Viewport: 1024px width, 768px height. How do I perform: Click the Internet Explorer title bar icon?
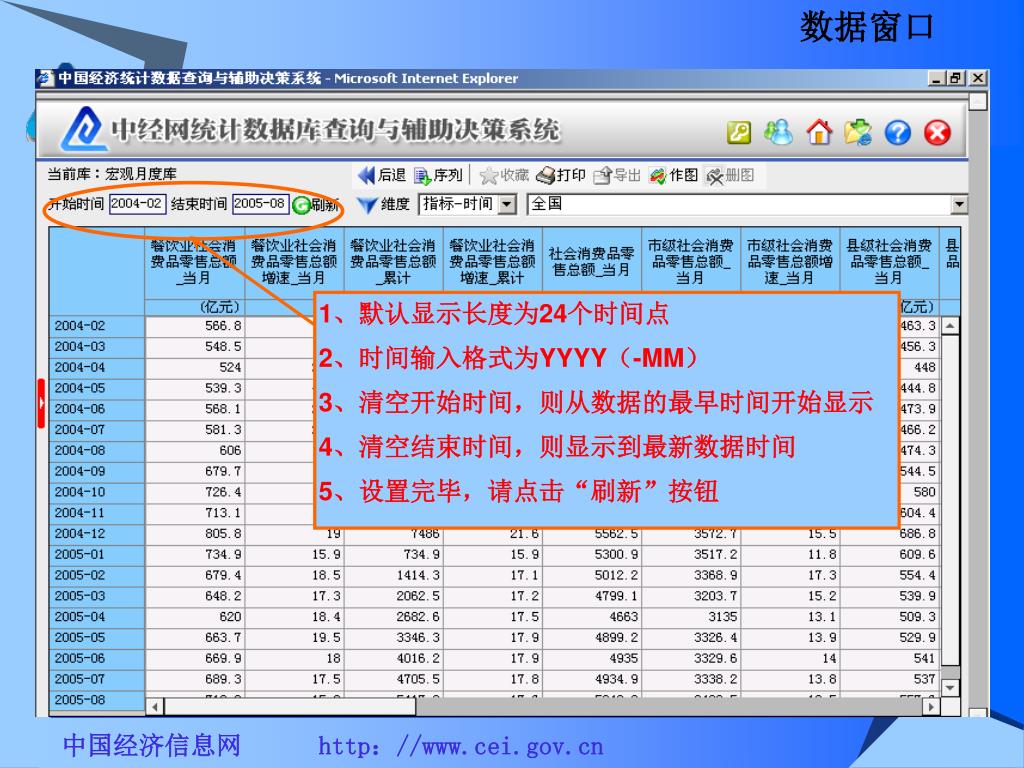46,78
